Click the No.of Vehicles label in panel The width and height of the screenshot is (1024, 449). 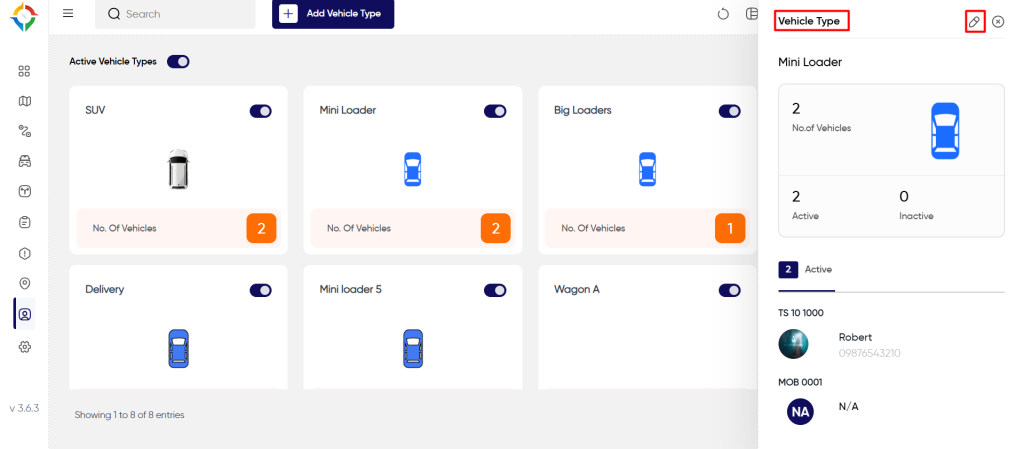click(822, 128)
